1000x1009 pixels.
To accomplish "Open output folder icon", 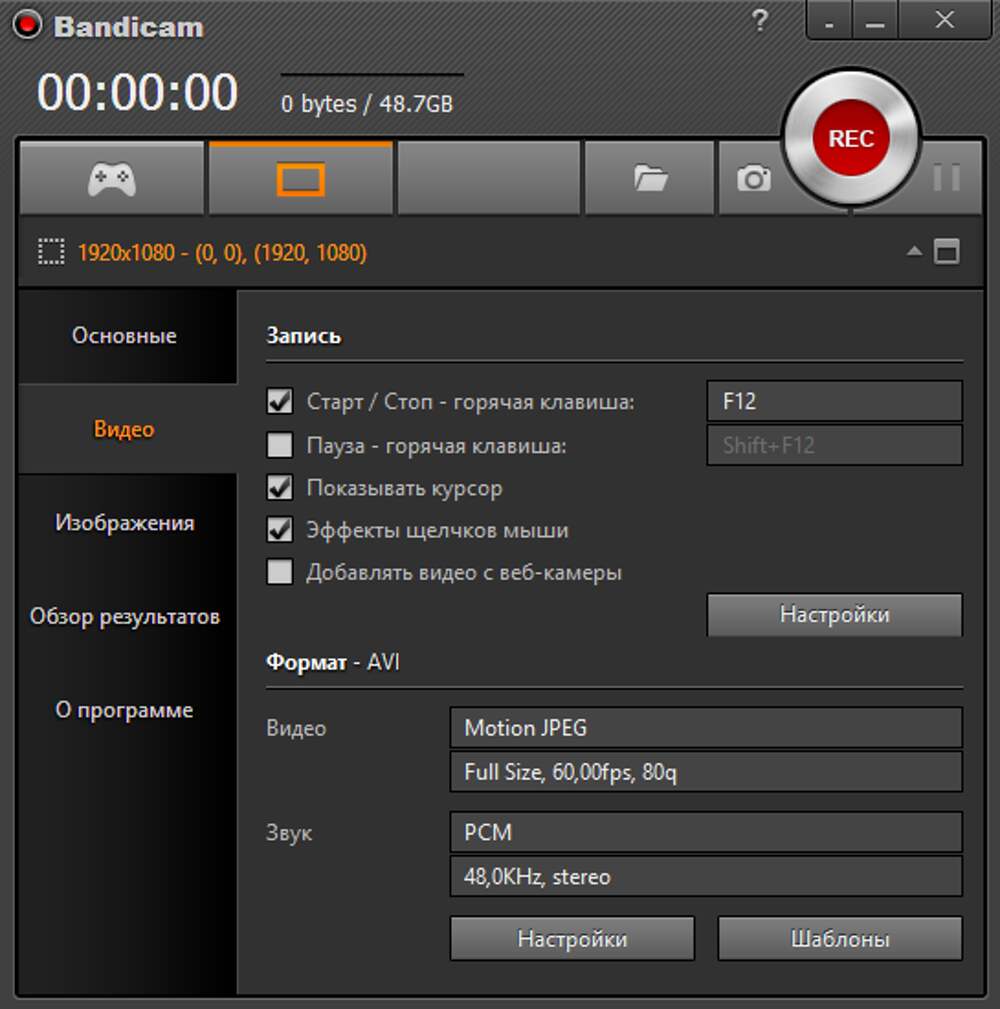I will (650, 179).
